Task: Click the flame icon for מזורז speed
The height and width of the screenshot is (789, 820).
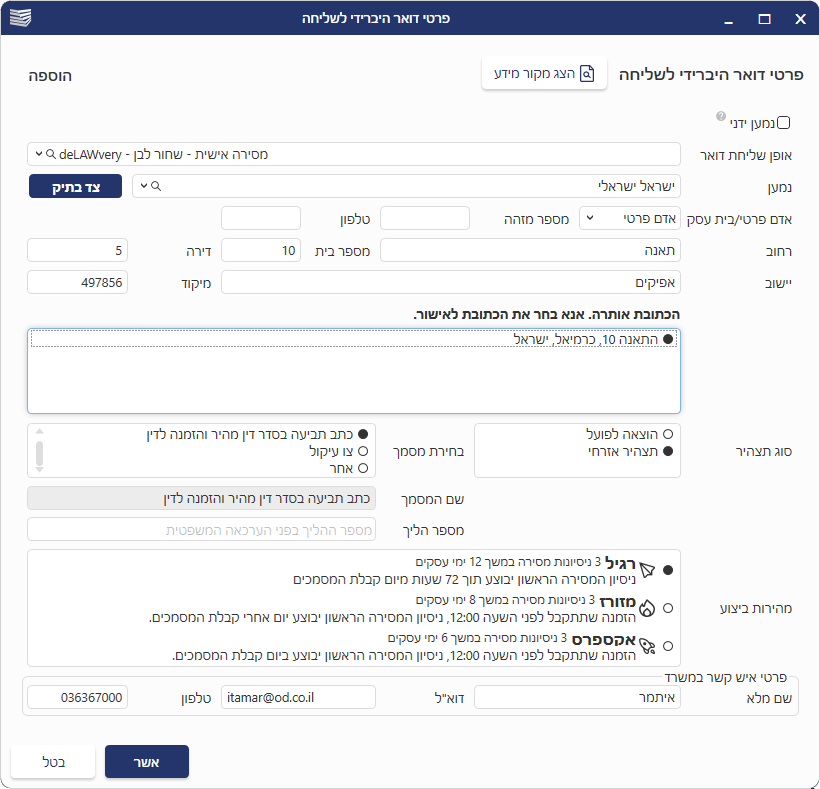Action: 647,607
